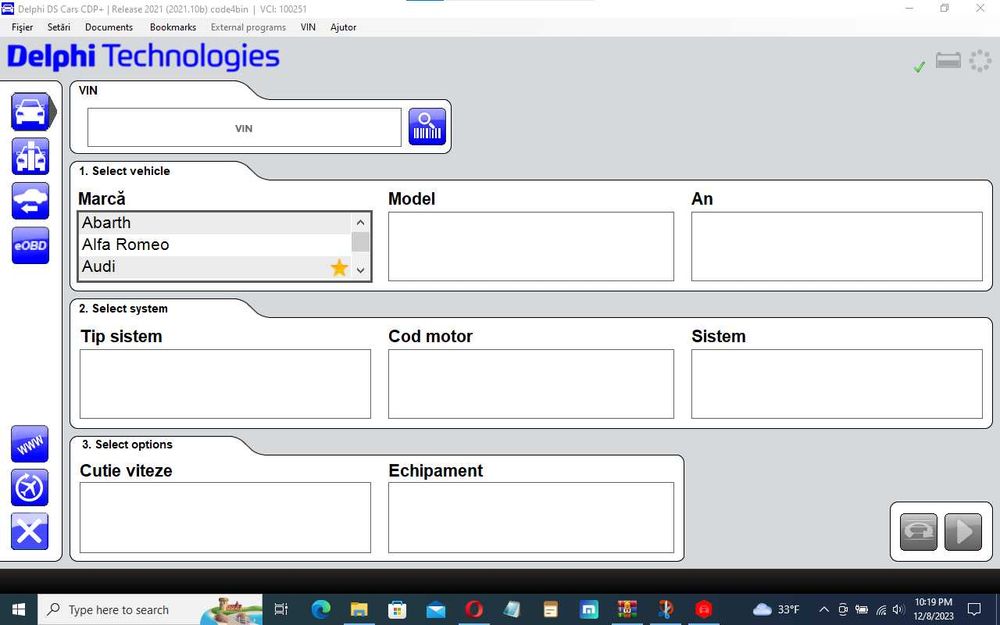Open the External programs menu

coord(248,27)
